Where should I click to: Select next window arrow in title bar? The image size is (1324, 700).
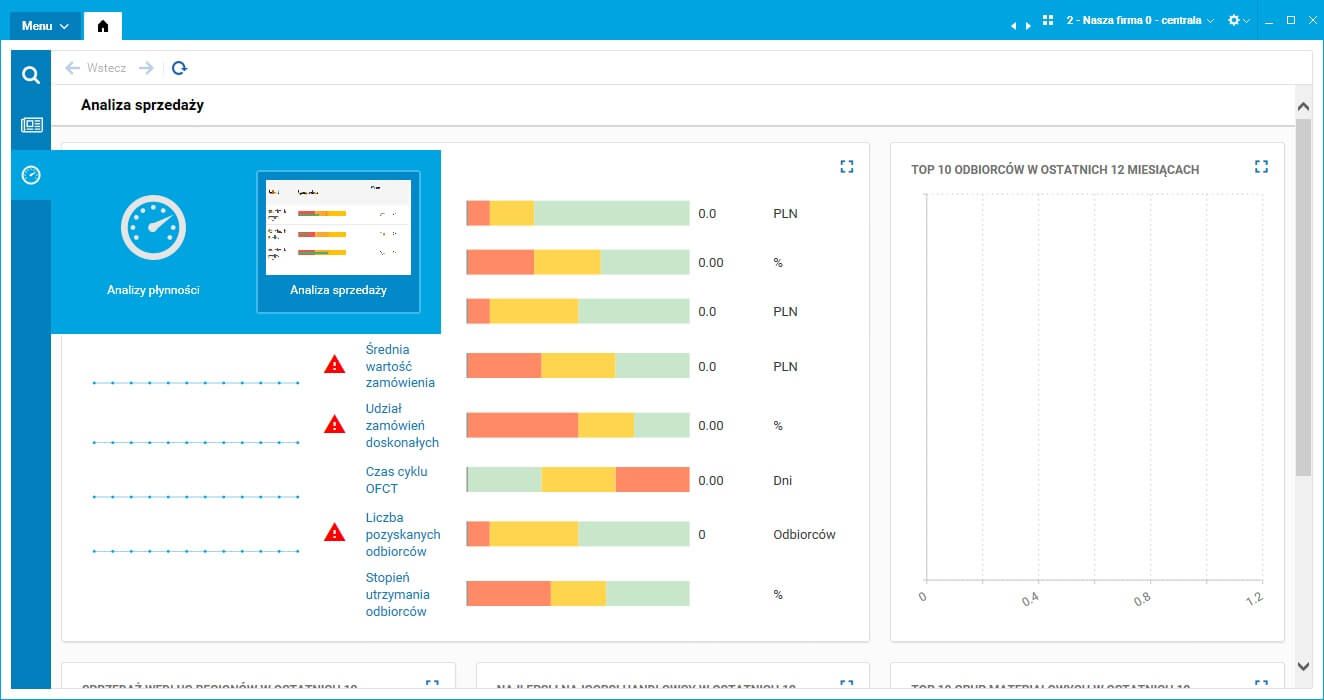click(x=1027, y=26)
